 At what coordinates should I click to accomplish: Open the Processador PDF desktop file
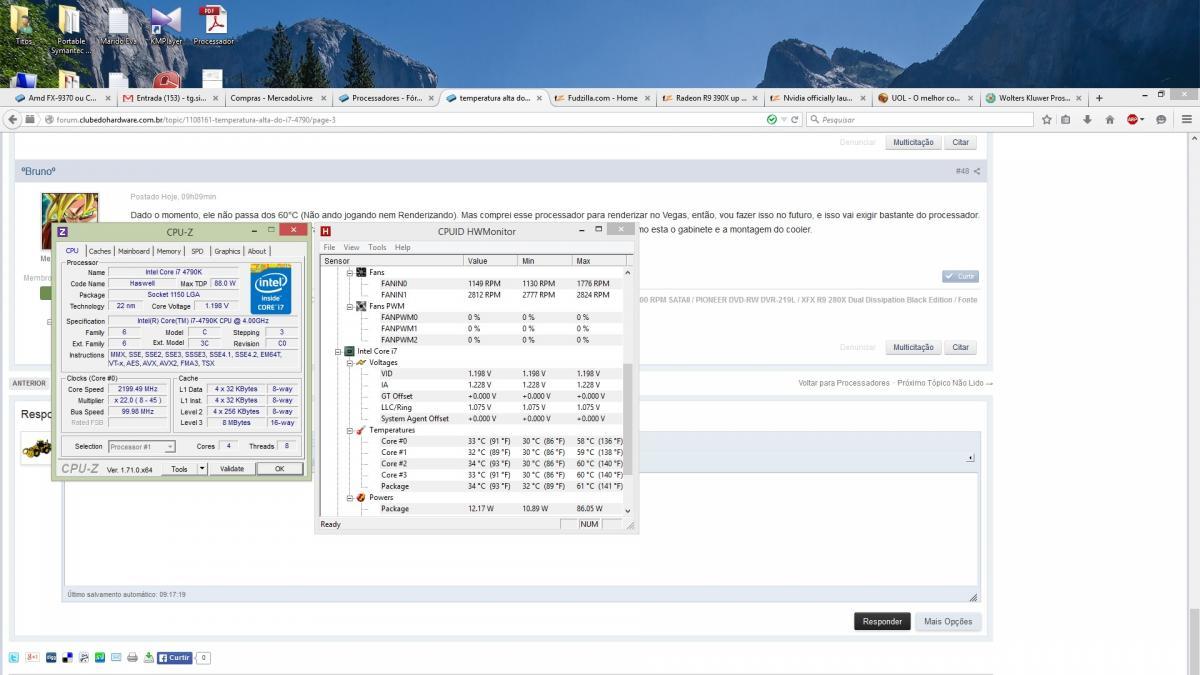[212, 26]
